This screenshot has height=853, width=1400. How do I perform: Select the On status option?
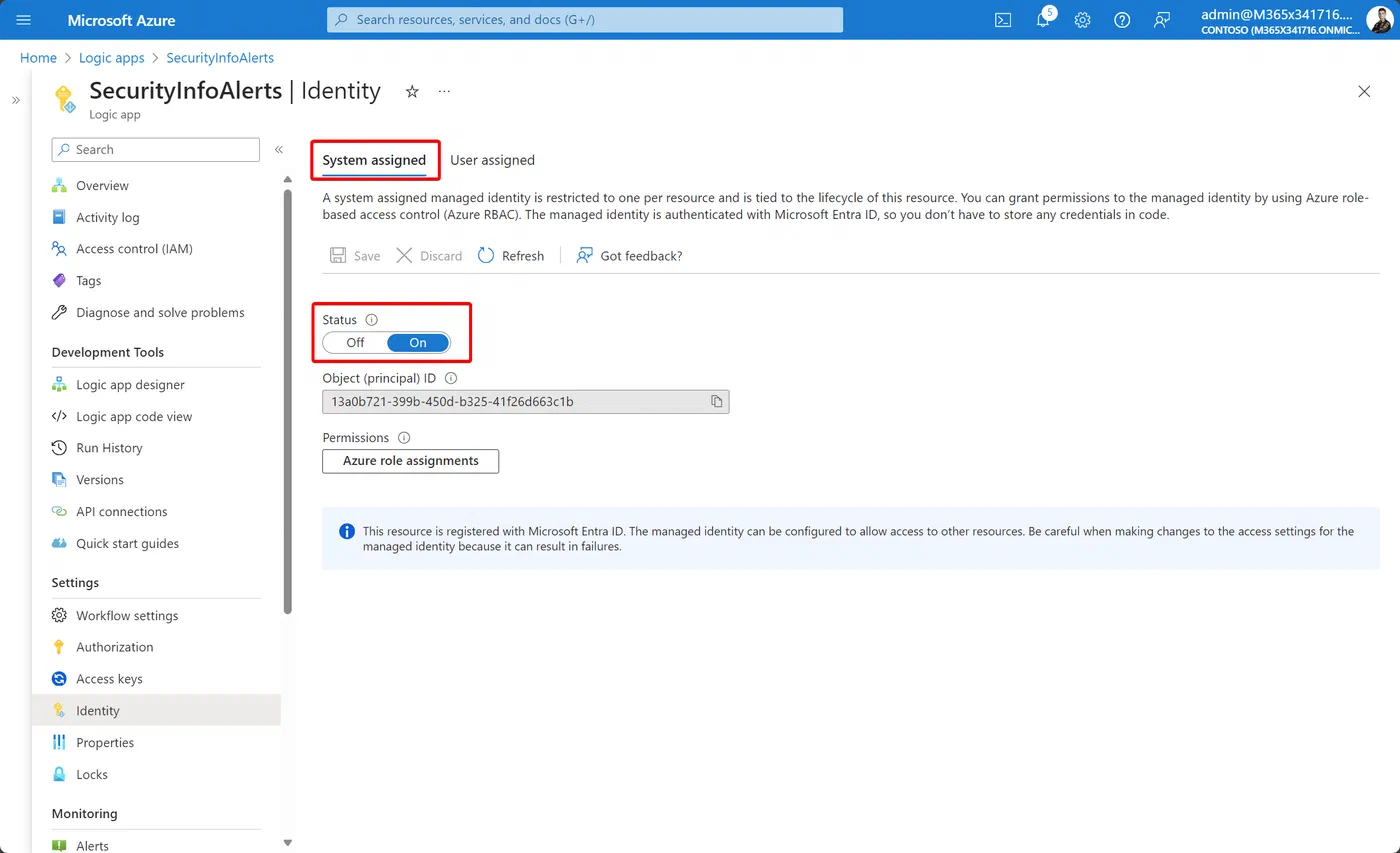418,343
